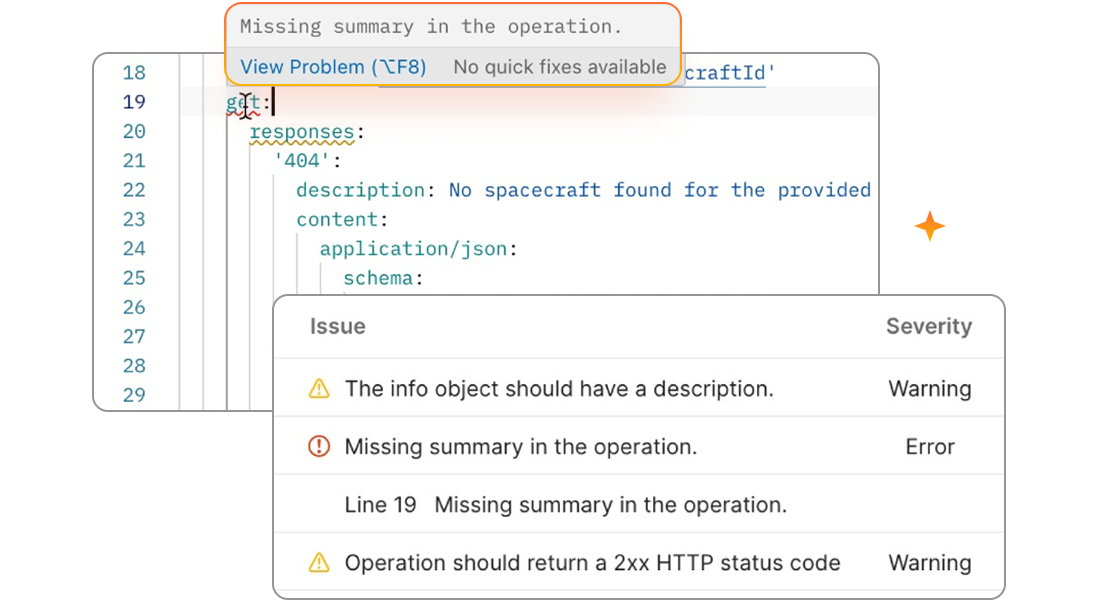Click the red error icon for missing summary
Screen dimensions: 1100x600
coord(318,447)
